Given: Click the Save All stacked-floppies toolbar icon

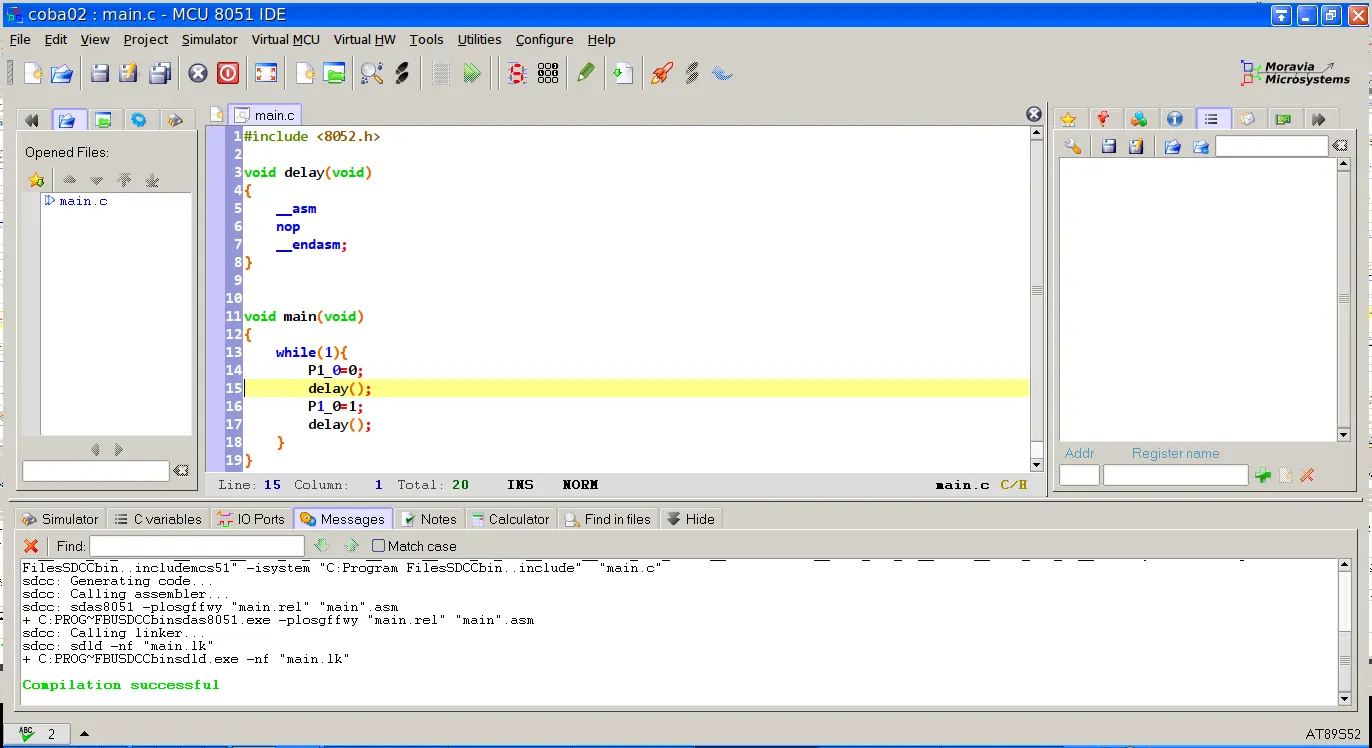Looking at the screenshot, I should tap(160, 73).
